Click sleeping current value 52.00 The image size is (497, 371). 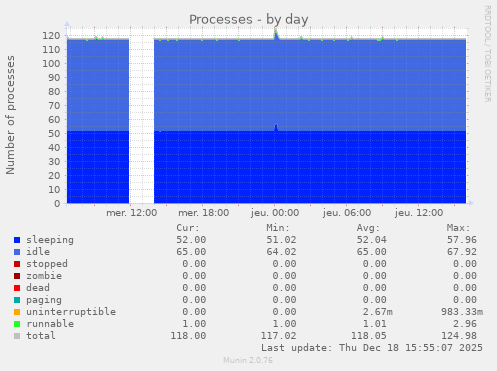coord(191,240)
